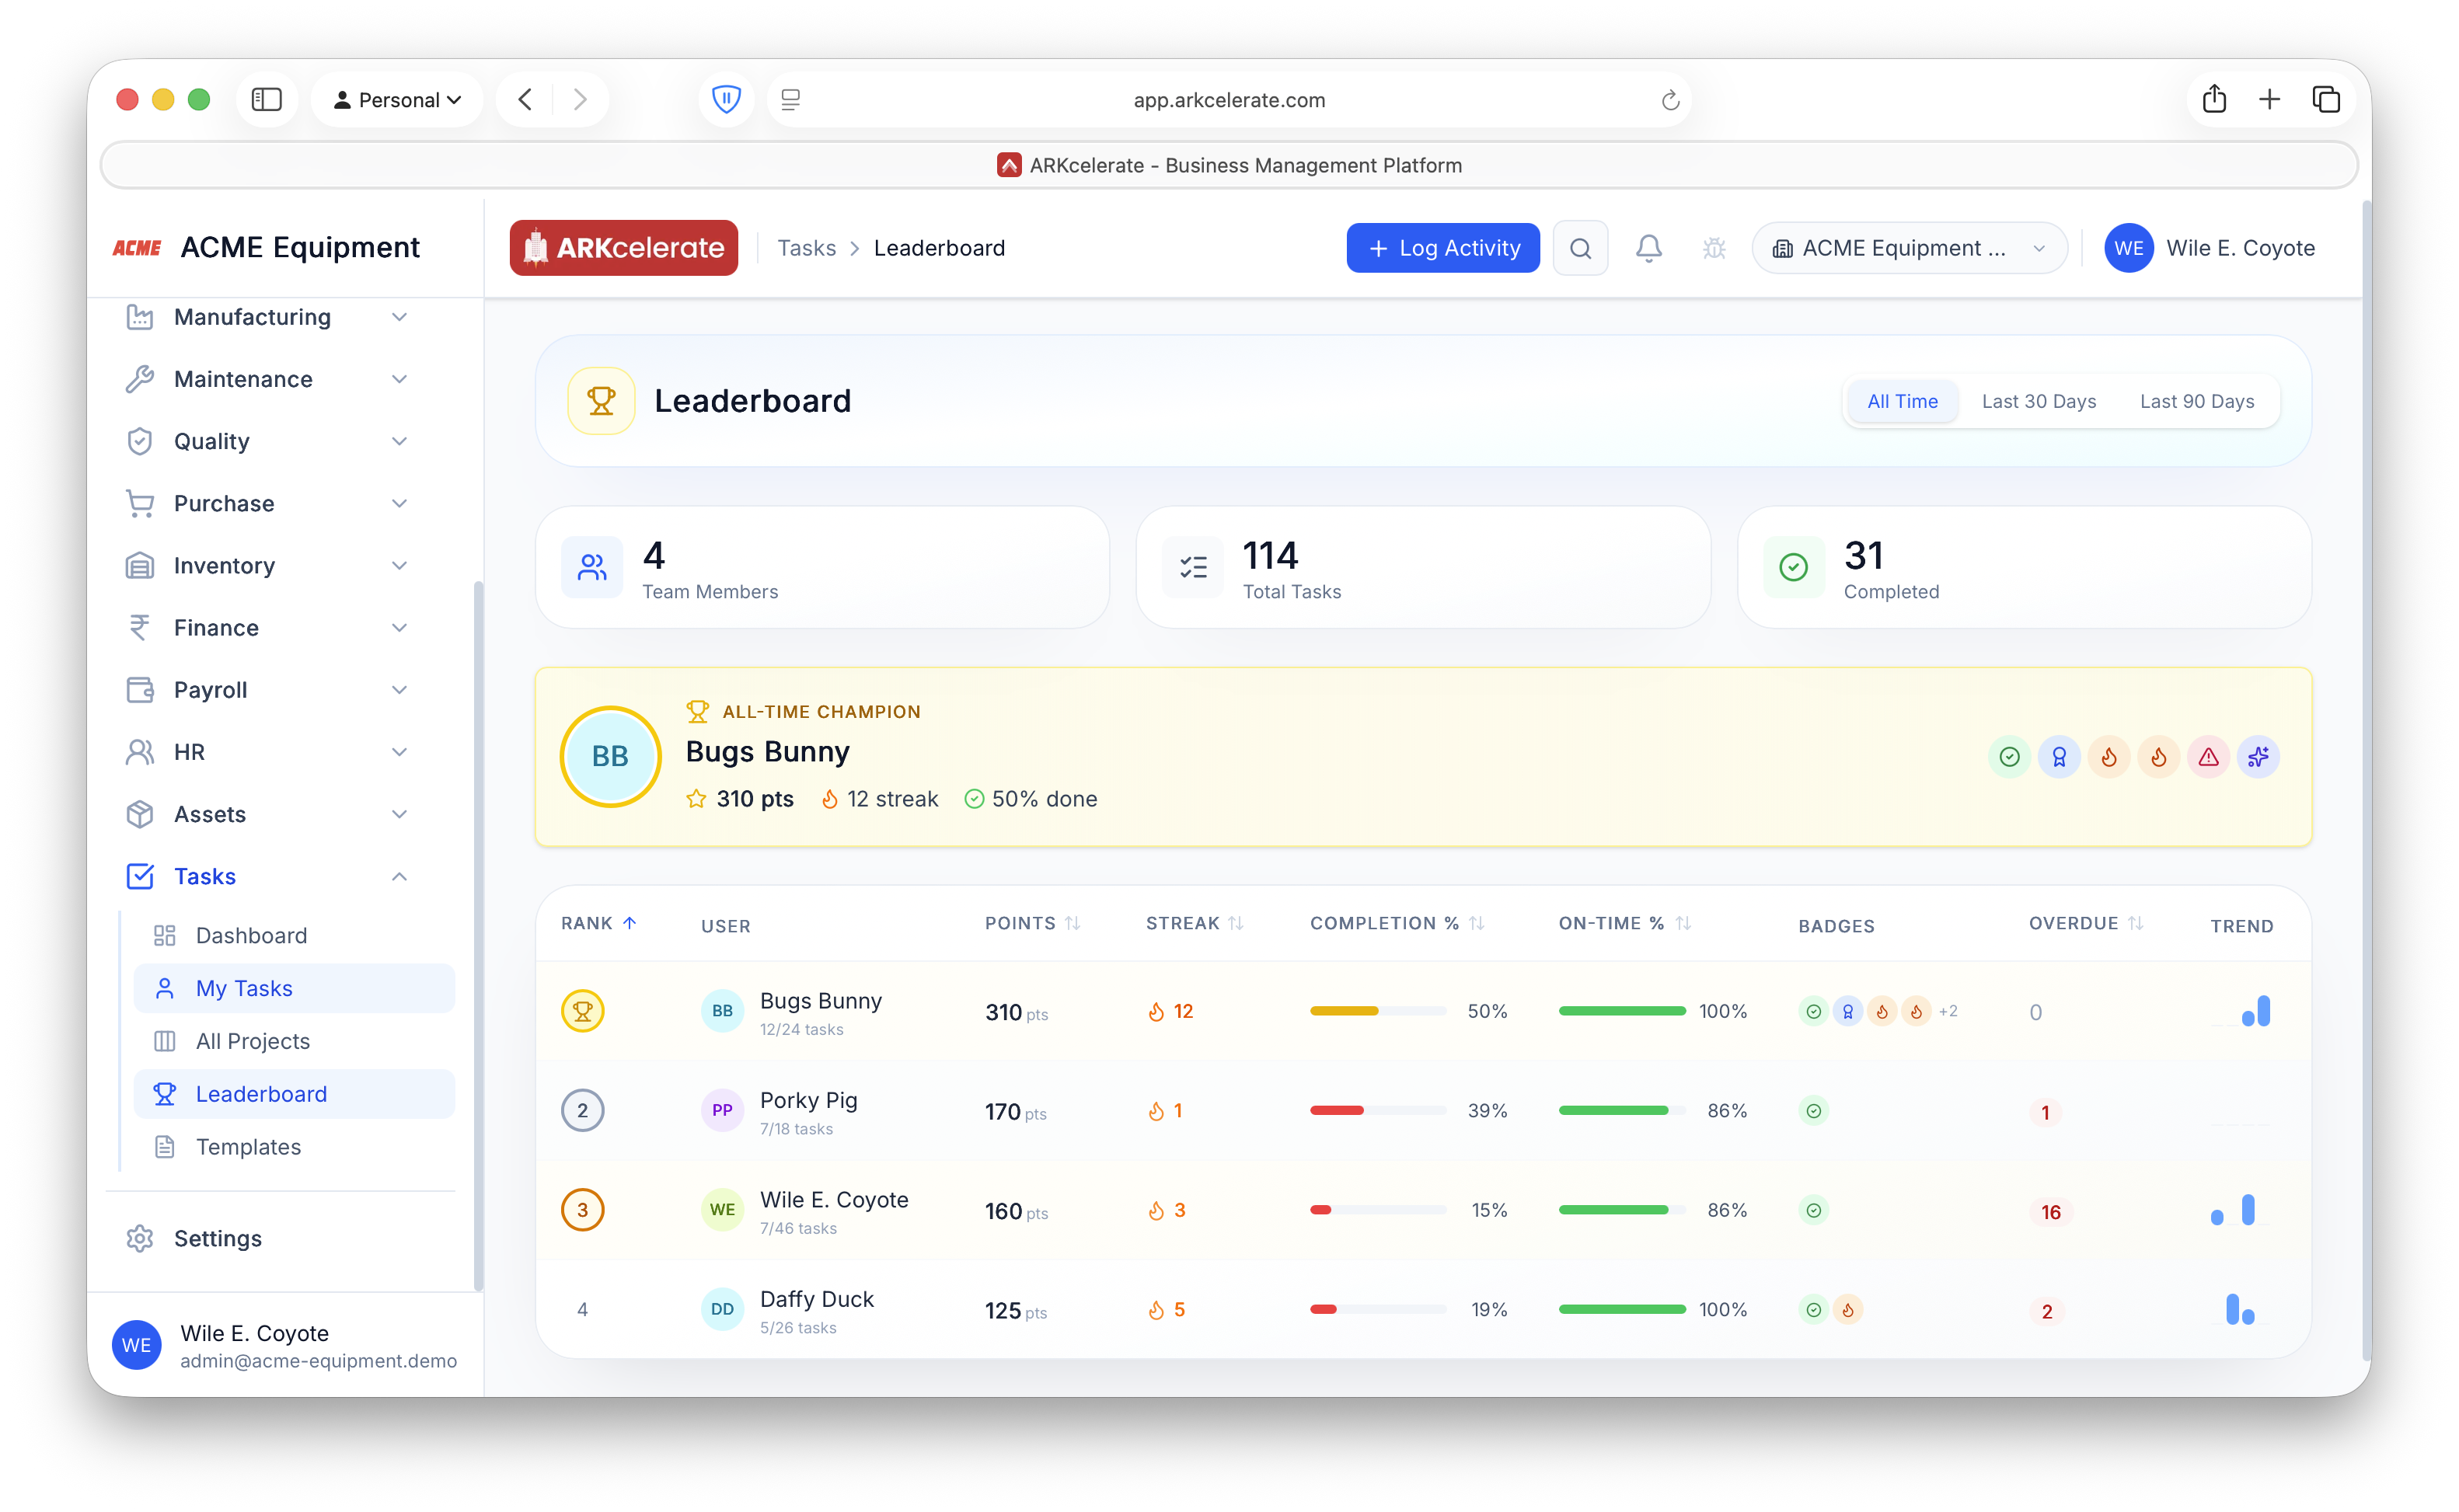
Task: Click Porky Pig's 86% on-time bar
Action: (x=1621, y=1110)
